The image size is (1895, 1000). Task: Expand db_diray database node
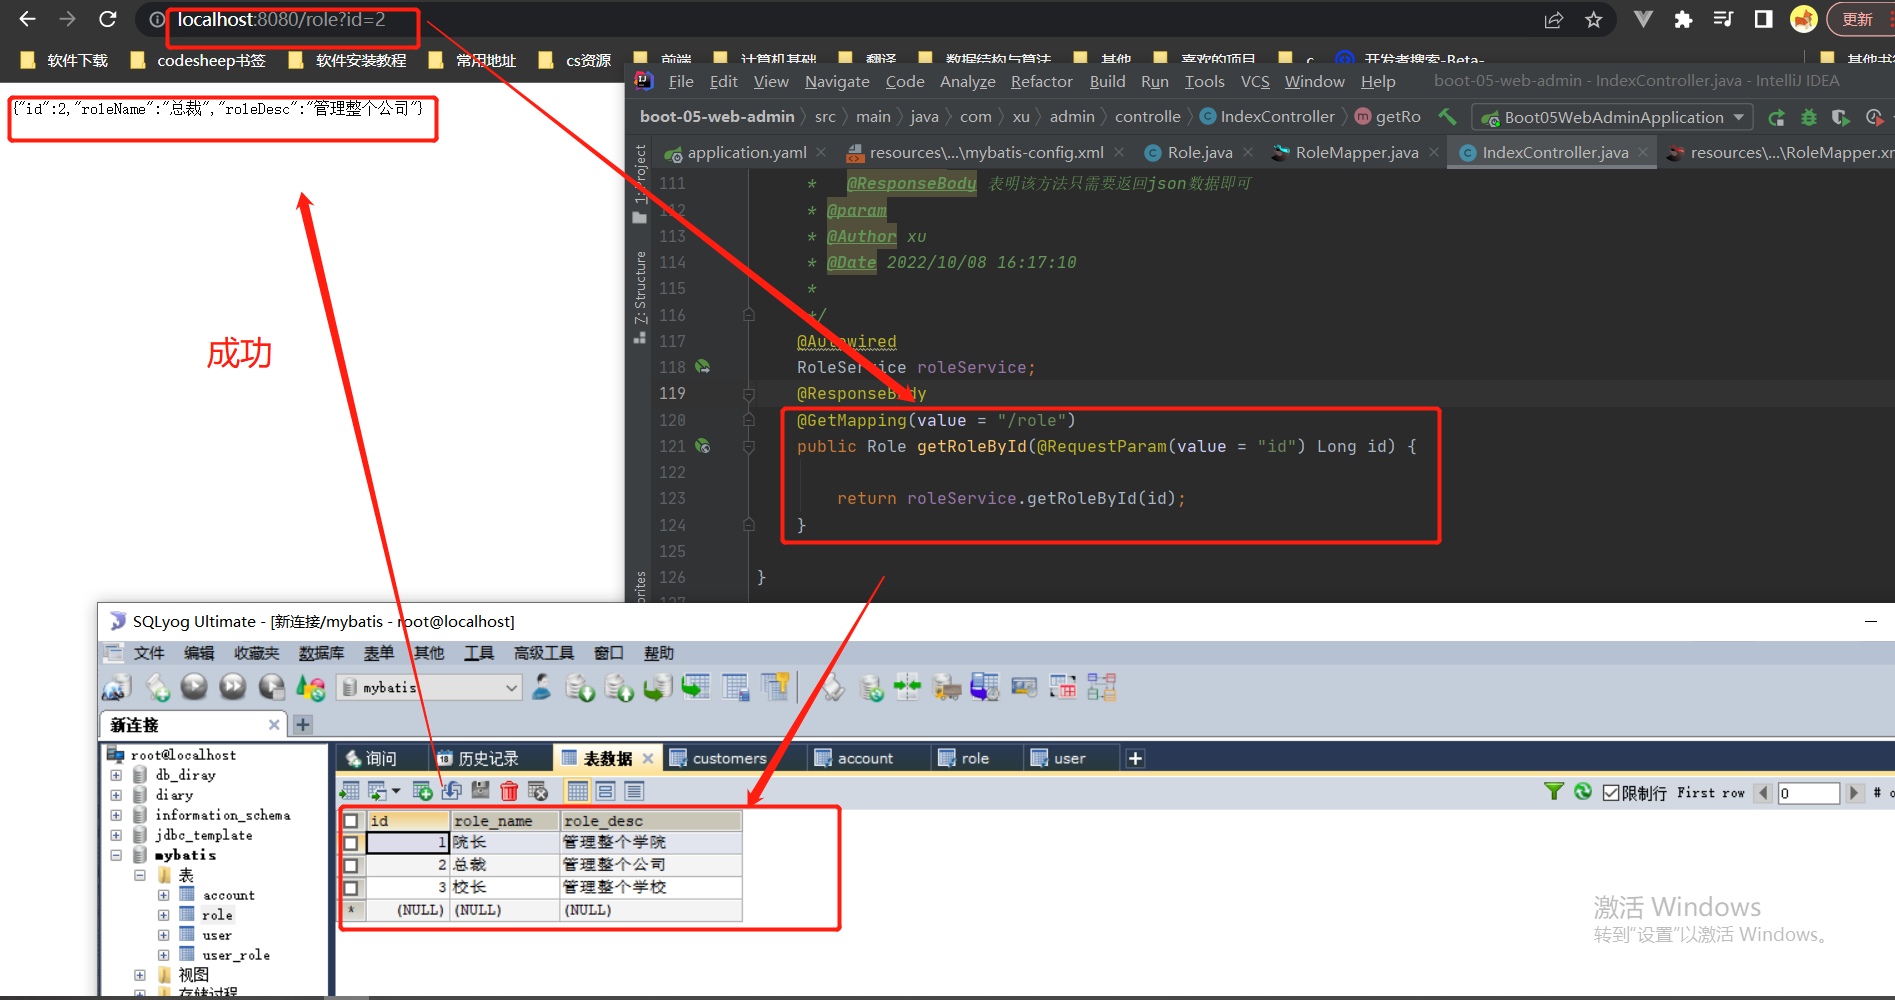click(x=116, y=775)
